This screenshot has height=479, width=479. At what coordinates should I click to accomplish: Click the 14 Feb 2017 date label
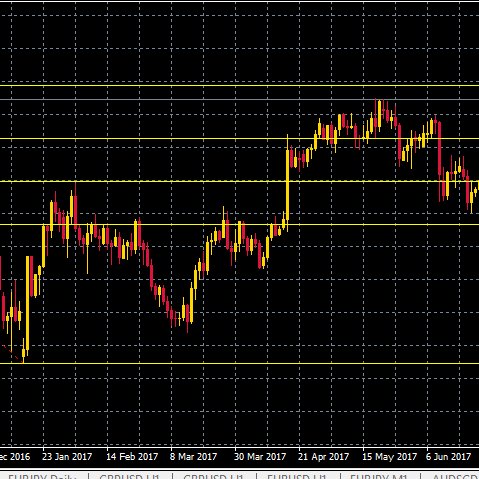tap(132, 456)
